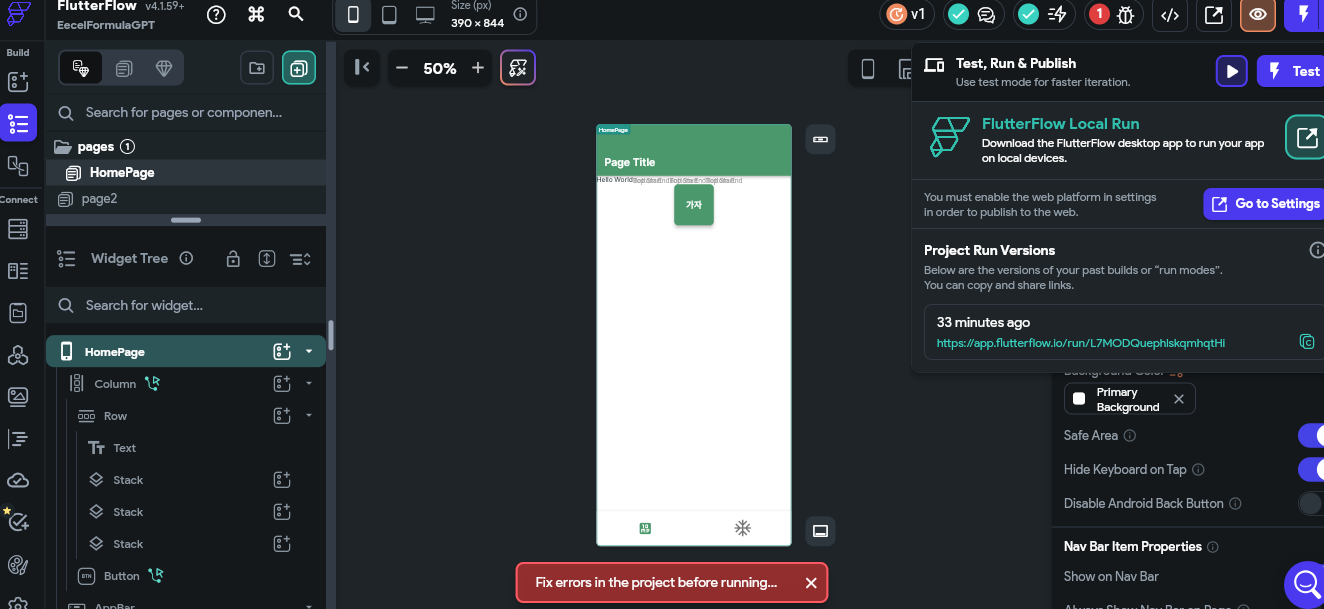Dismiss the Fix errors notification
Image resolution: width=1324 pixels, height=609 pixels.
point(811,583)
